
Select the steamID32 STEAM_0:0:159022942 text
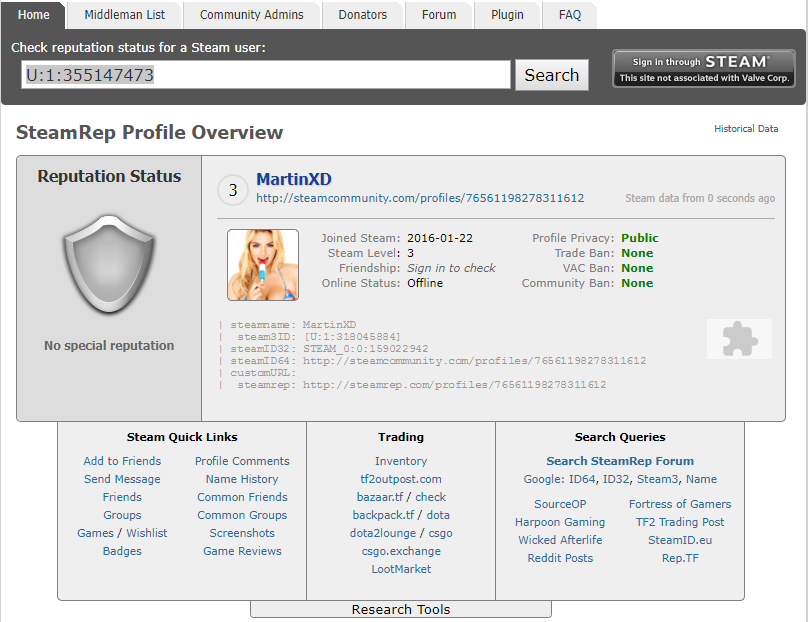(365, 349)
